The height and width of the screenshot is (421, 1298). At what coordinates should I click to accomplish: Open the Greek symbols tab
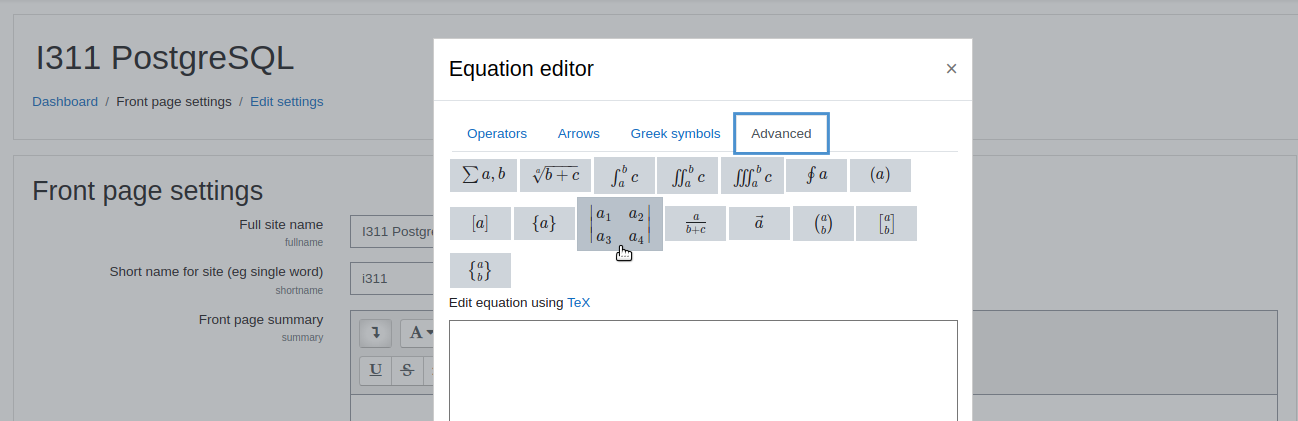point(675,134)
